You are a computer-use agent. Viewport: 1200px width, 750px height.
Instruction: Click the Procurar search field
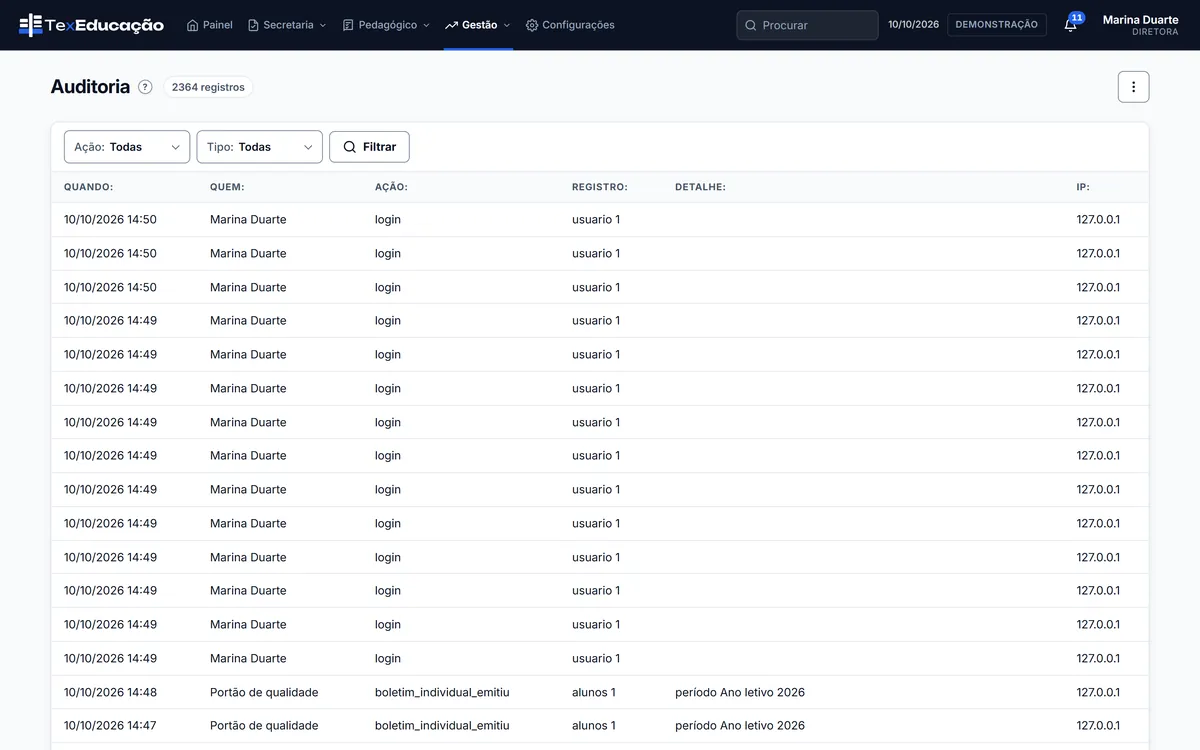click(807, 25)
